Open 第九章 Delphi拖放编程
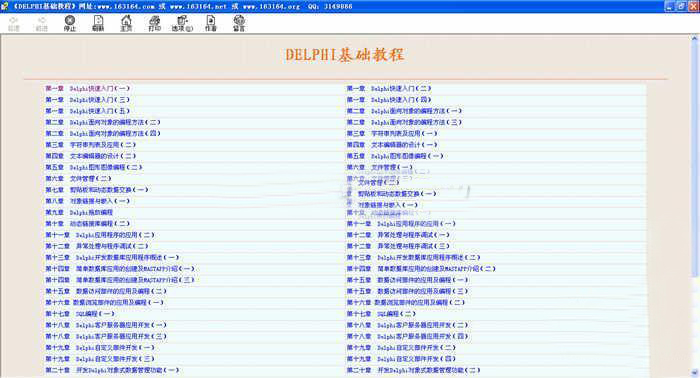 [x=79, y=212]
